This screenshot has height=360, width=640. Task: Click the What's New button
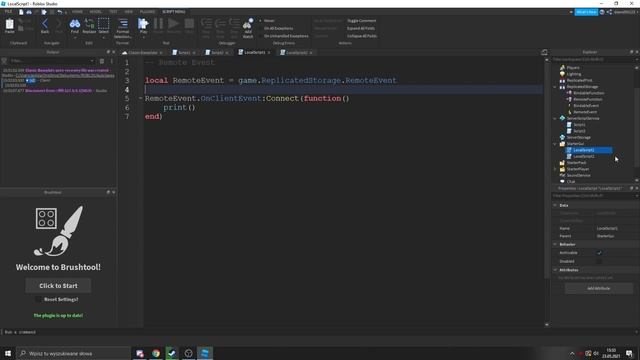[586, 12]
